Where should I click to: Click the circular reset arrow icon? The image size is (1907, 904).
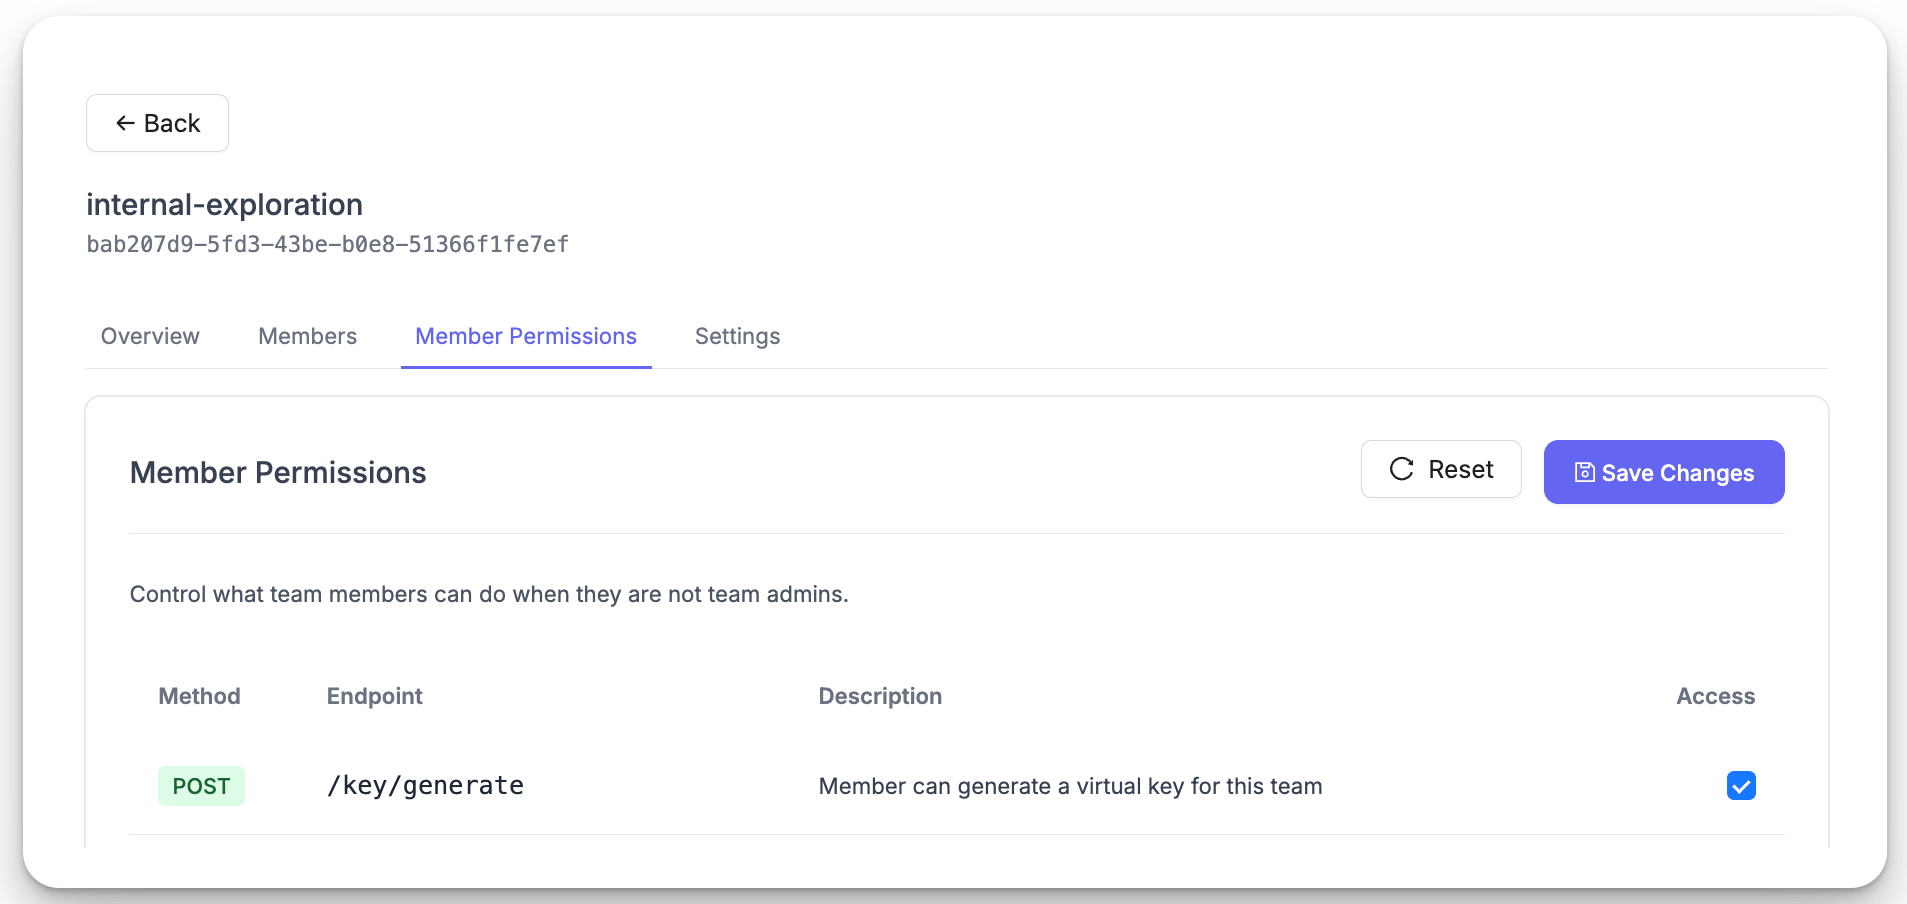tap(1401, 469)
